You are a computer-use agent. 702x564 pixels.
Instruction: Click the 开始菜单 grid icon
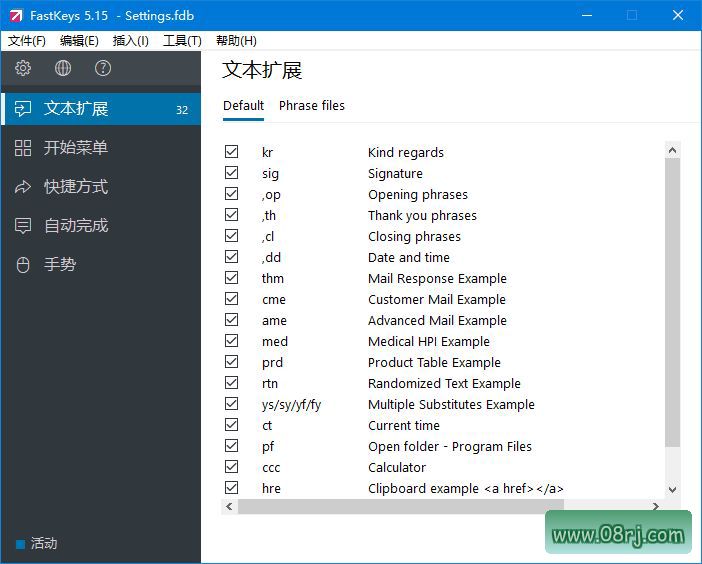point(23,148)
